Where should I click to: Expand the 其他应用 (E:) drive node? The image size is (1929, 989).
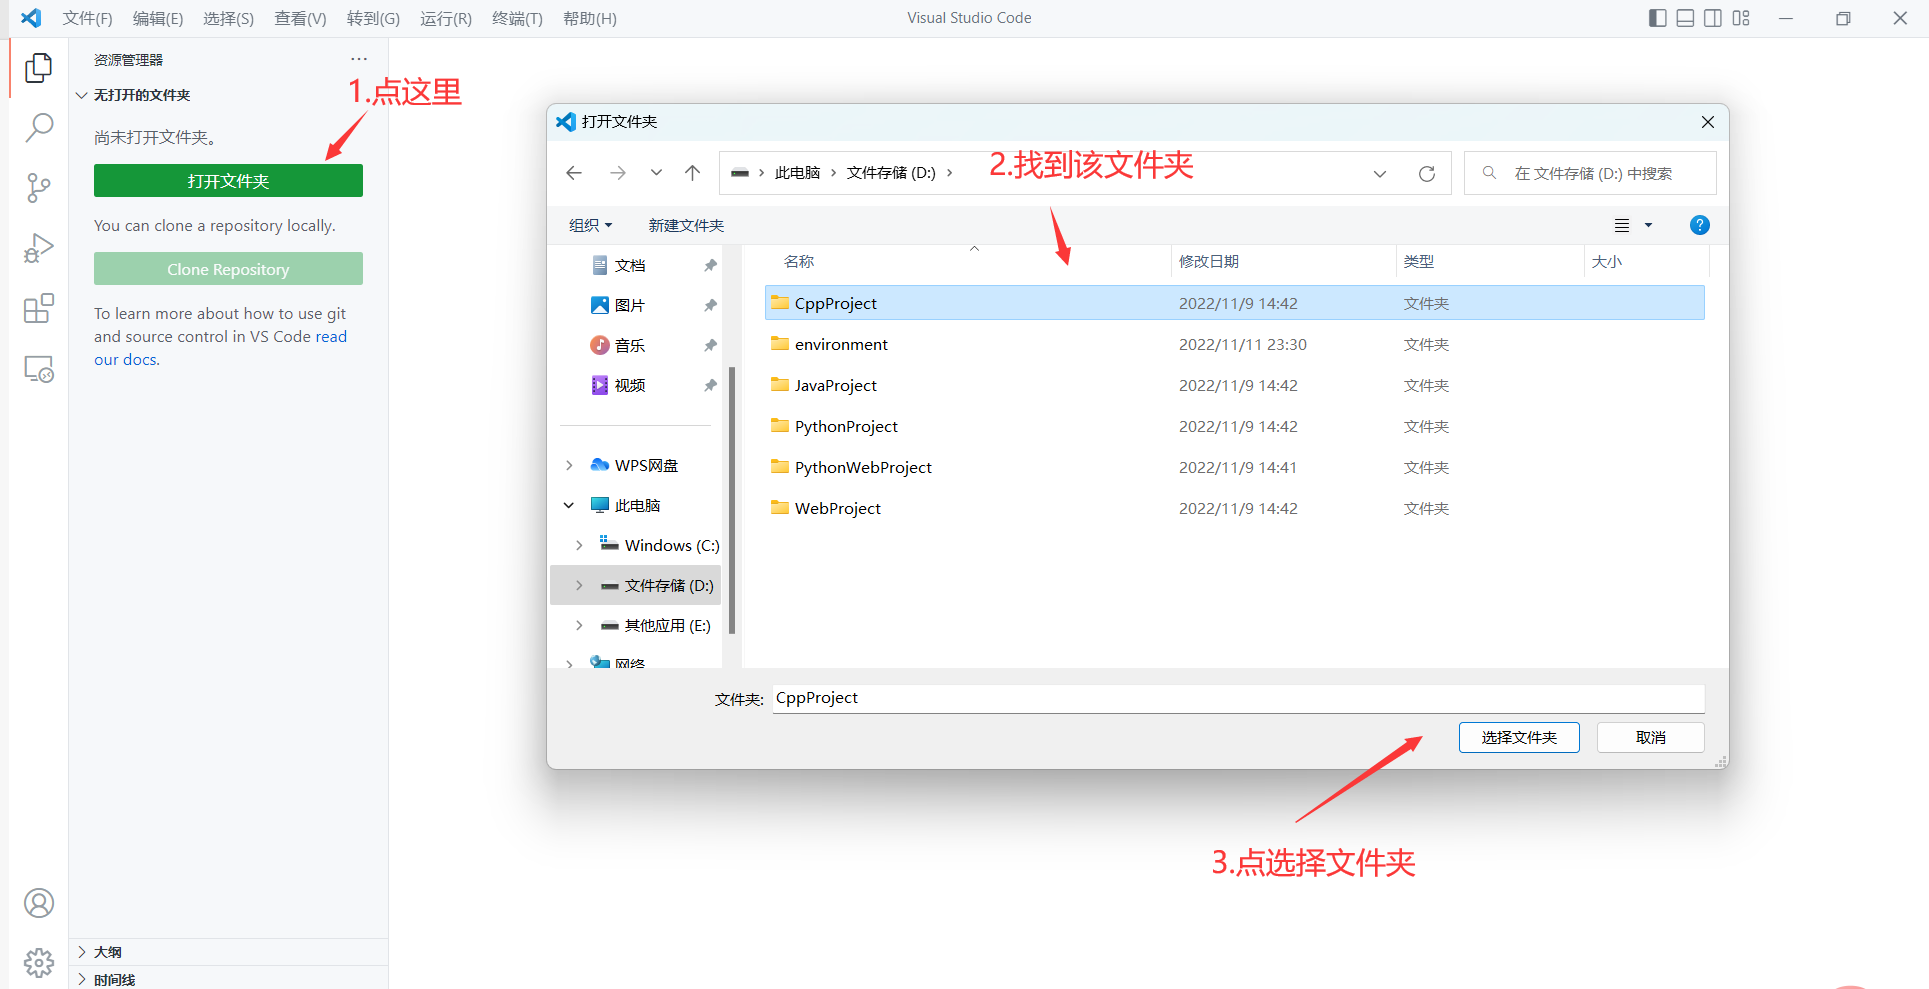coord(579,625)
